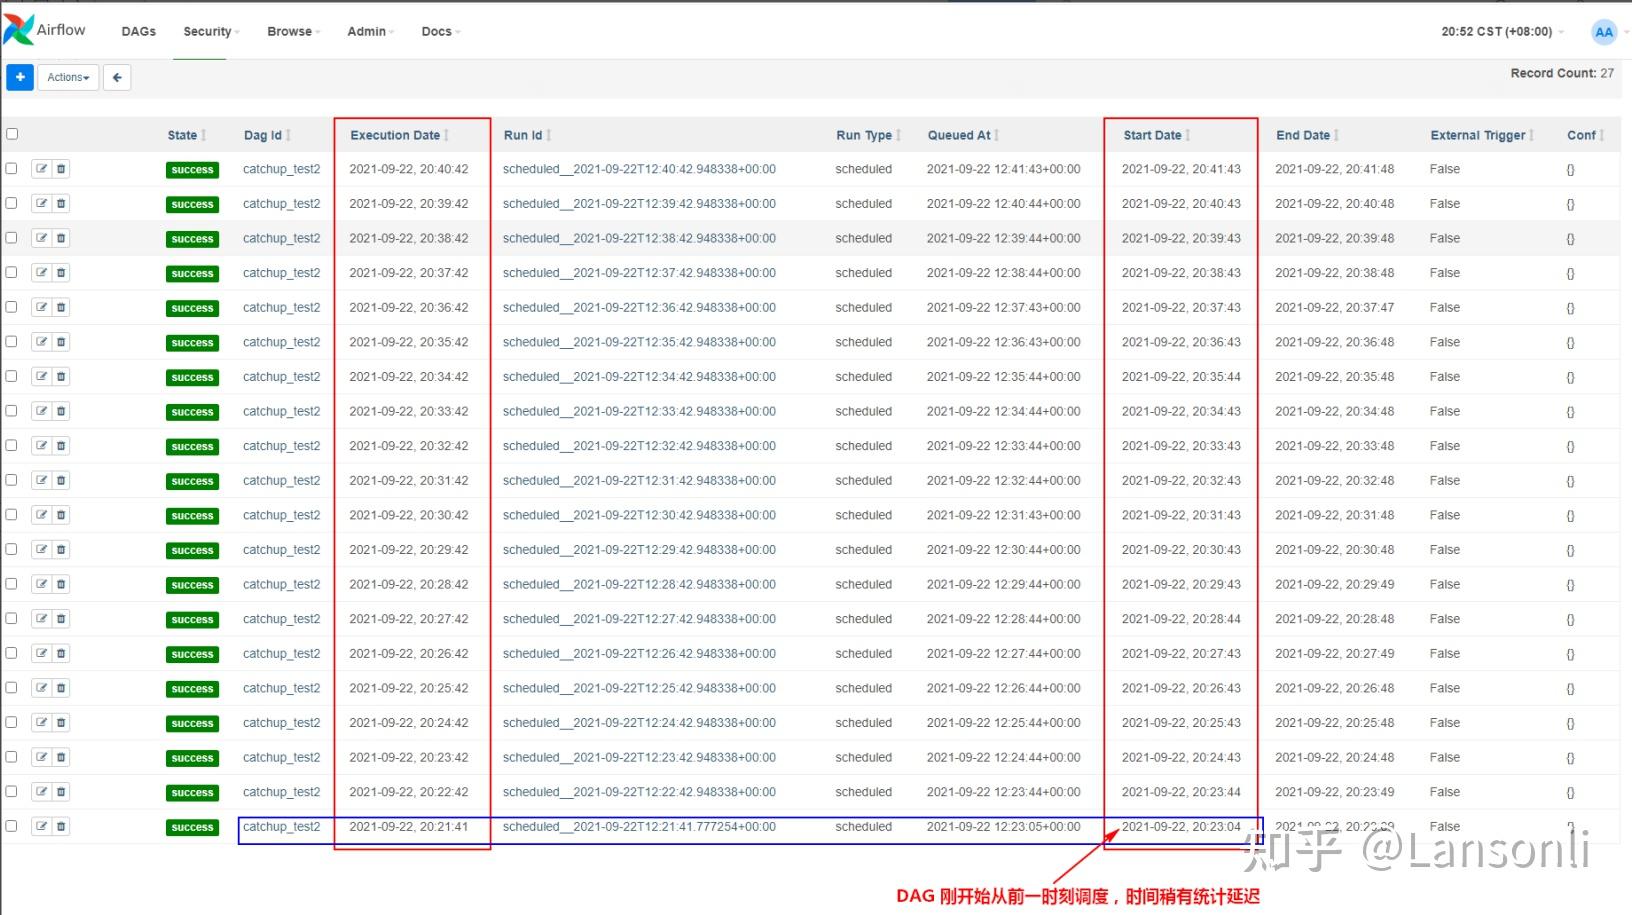Open the Security menu
The width and height of the screenshot is (1632, 915).
tap(211, 32)
